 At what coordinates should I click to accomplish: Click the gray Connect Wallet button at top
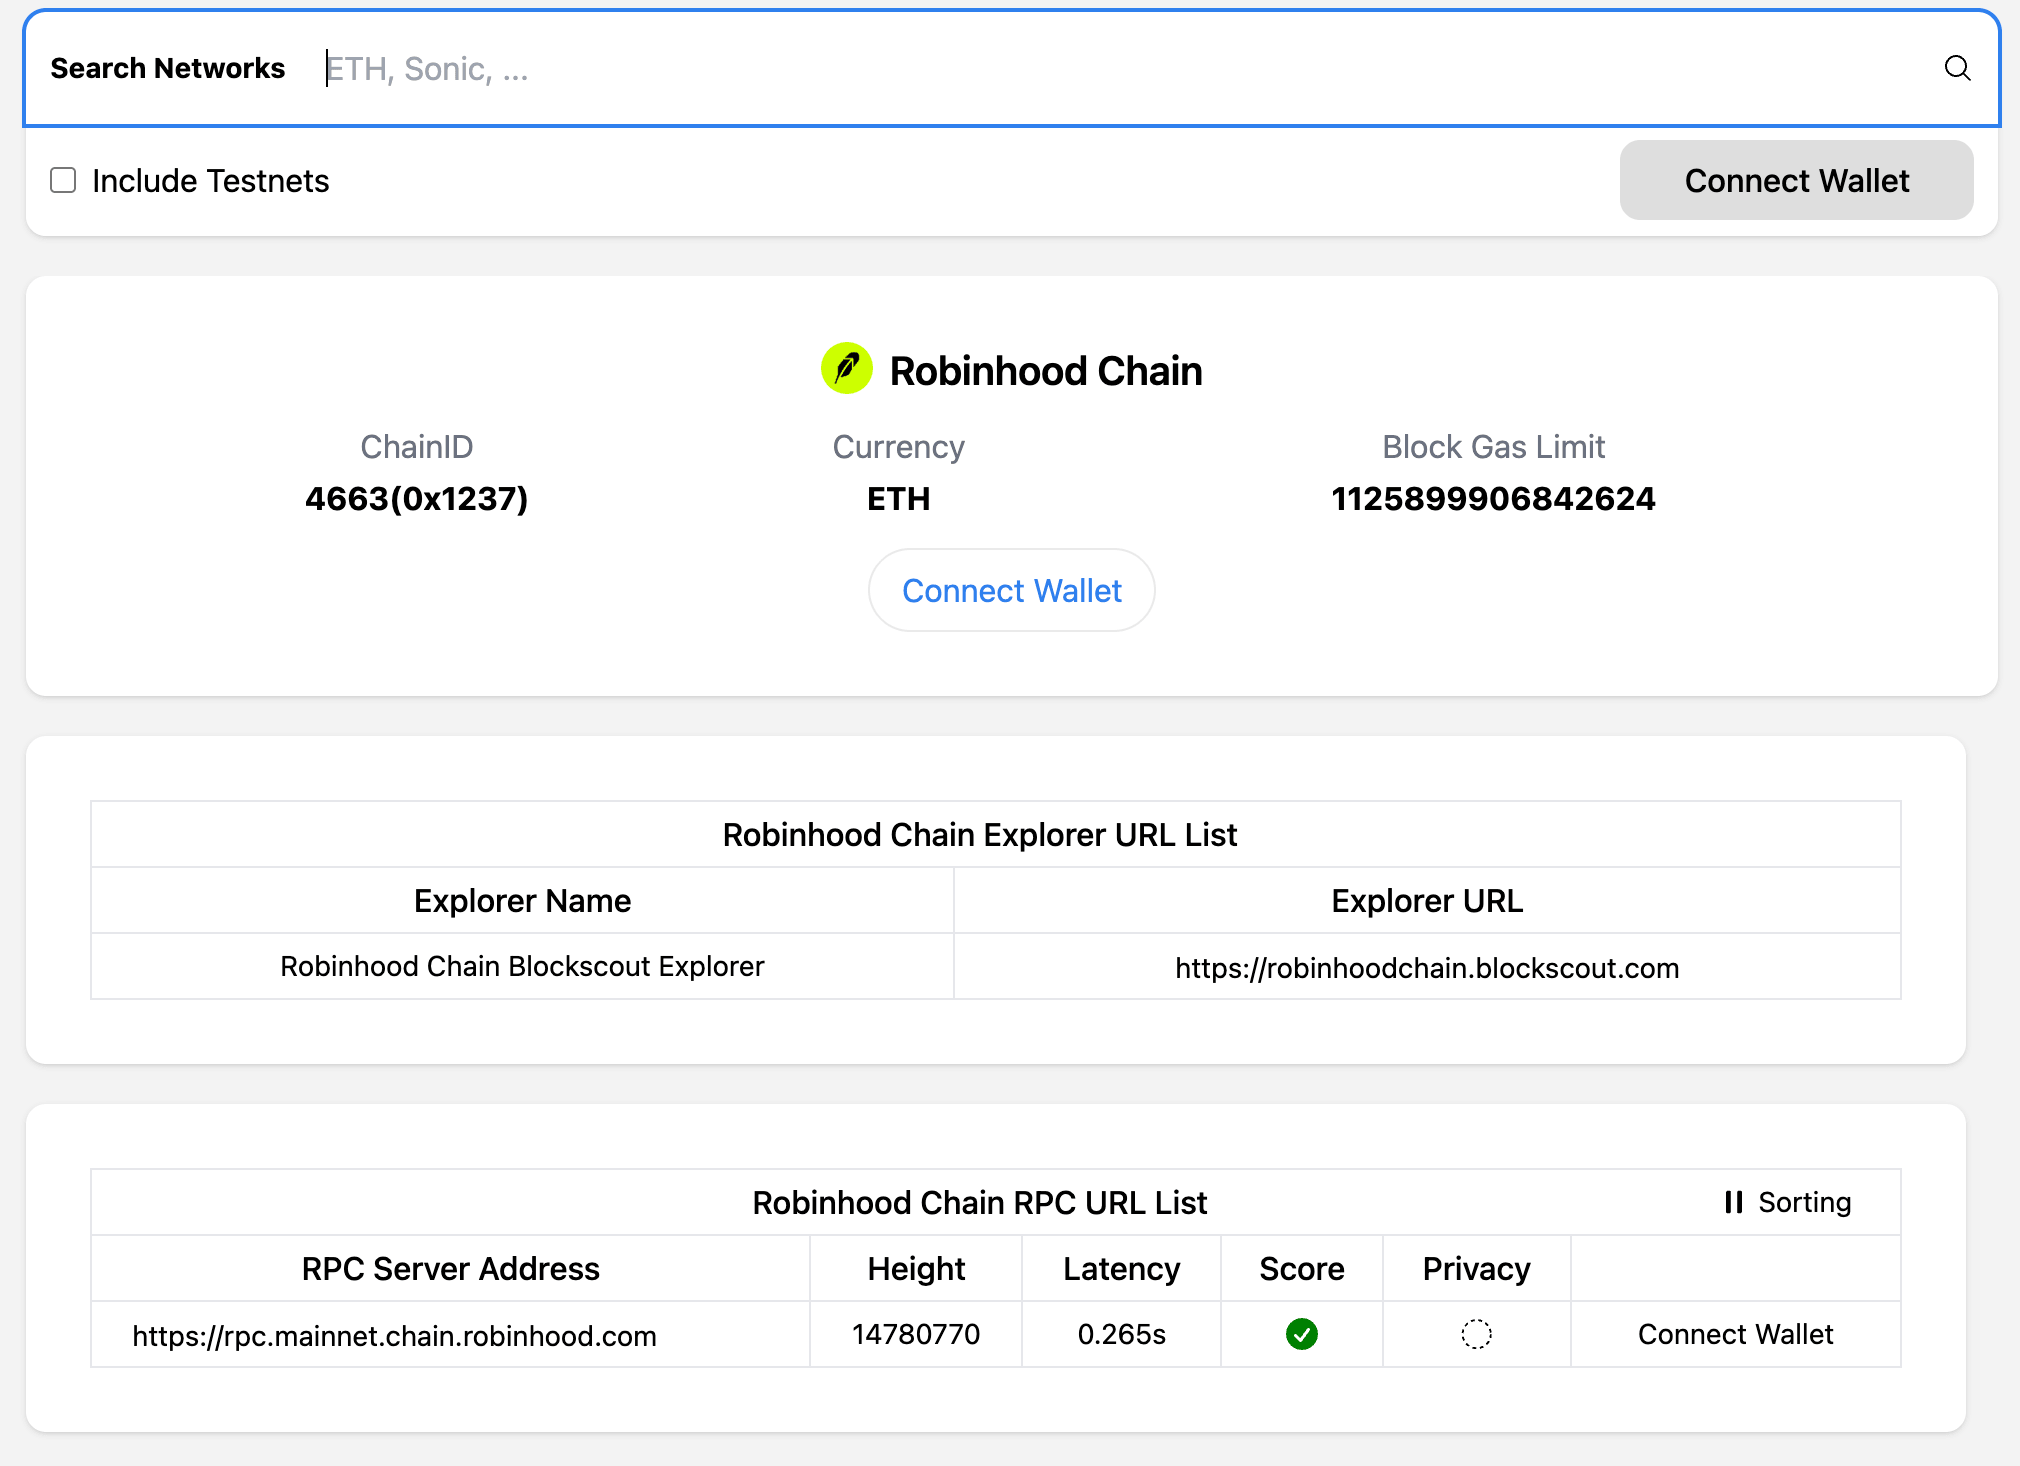click(x=1796, y=180)
